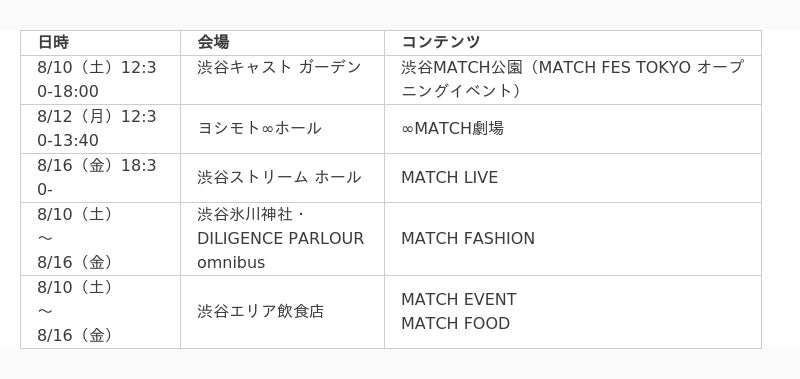
Task: Select the 8/12（月）12:30-13:40 date cell
Action: (x=101, y=129)
